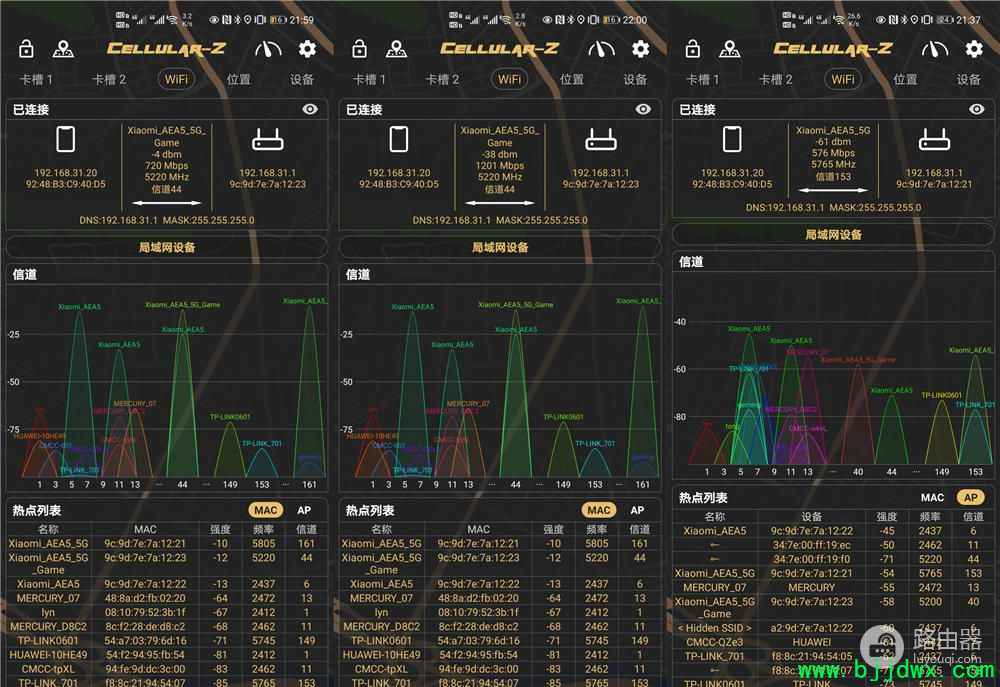Select MAC toggle in the 21:37 hotspot list
The image size is (1000, 687).
pyautogui.click(x=932, y=497)
